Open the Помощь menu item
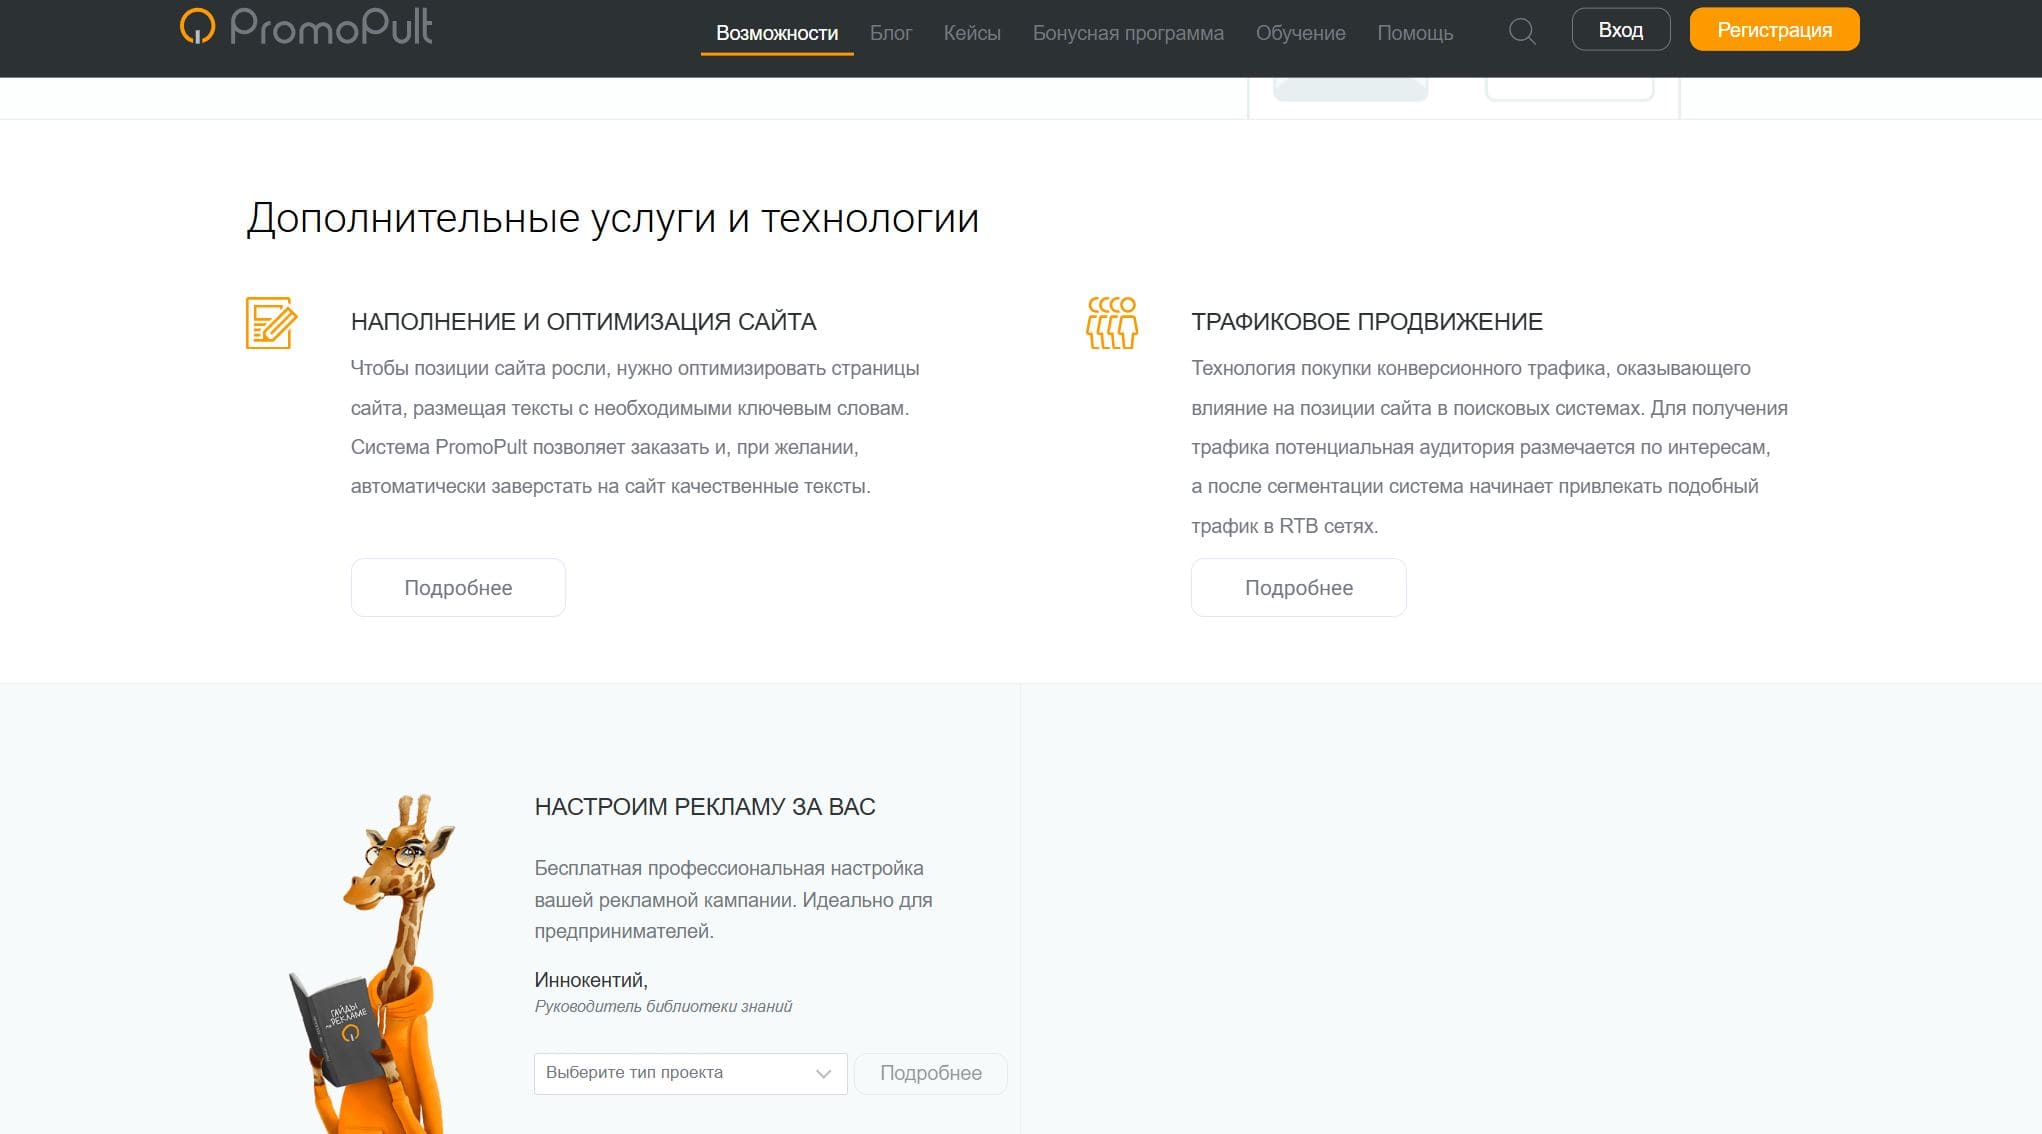 [x=1414, y=33]
